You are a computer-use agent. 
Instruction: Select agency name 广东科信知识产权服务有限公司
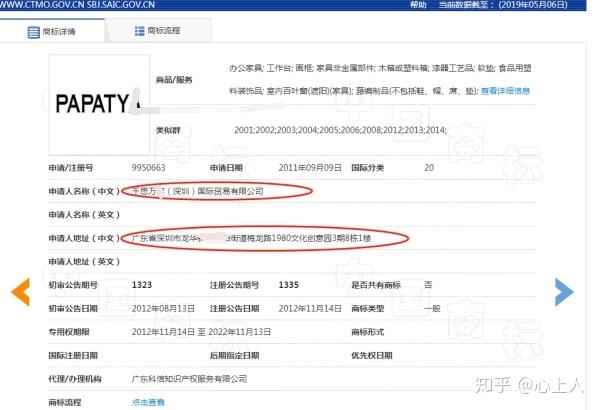(189, 379)
